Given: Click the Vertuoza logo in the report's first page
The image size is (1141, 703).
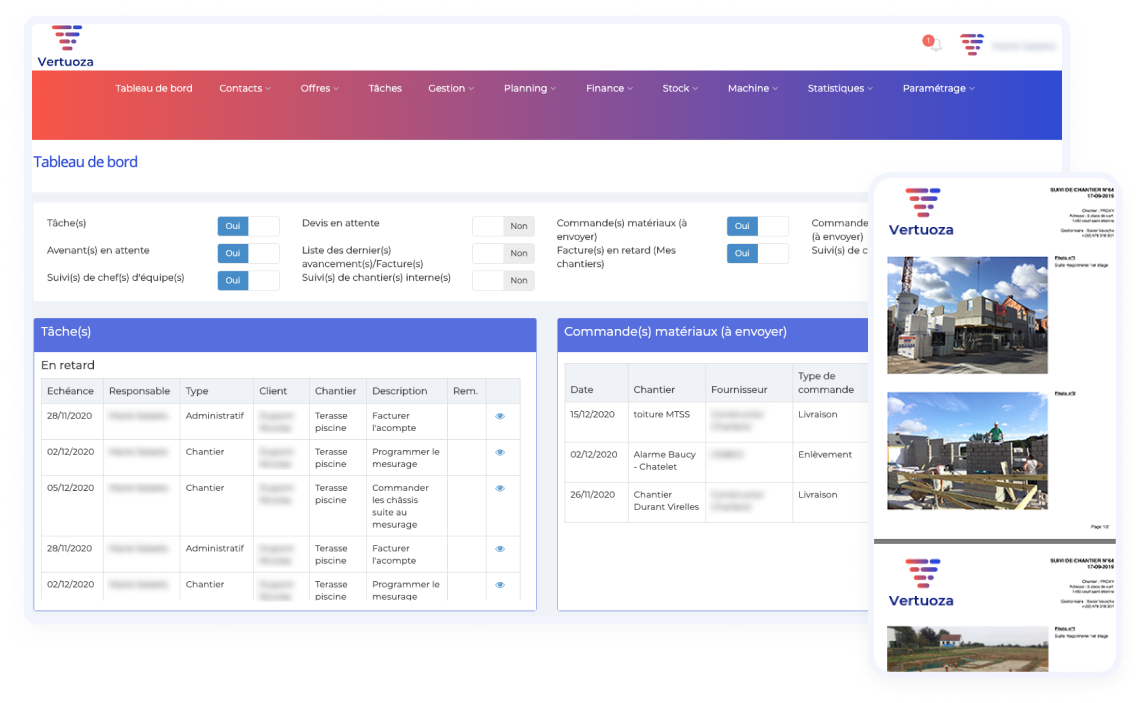Looking at the screenshot, I should coord(921,212).
